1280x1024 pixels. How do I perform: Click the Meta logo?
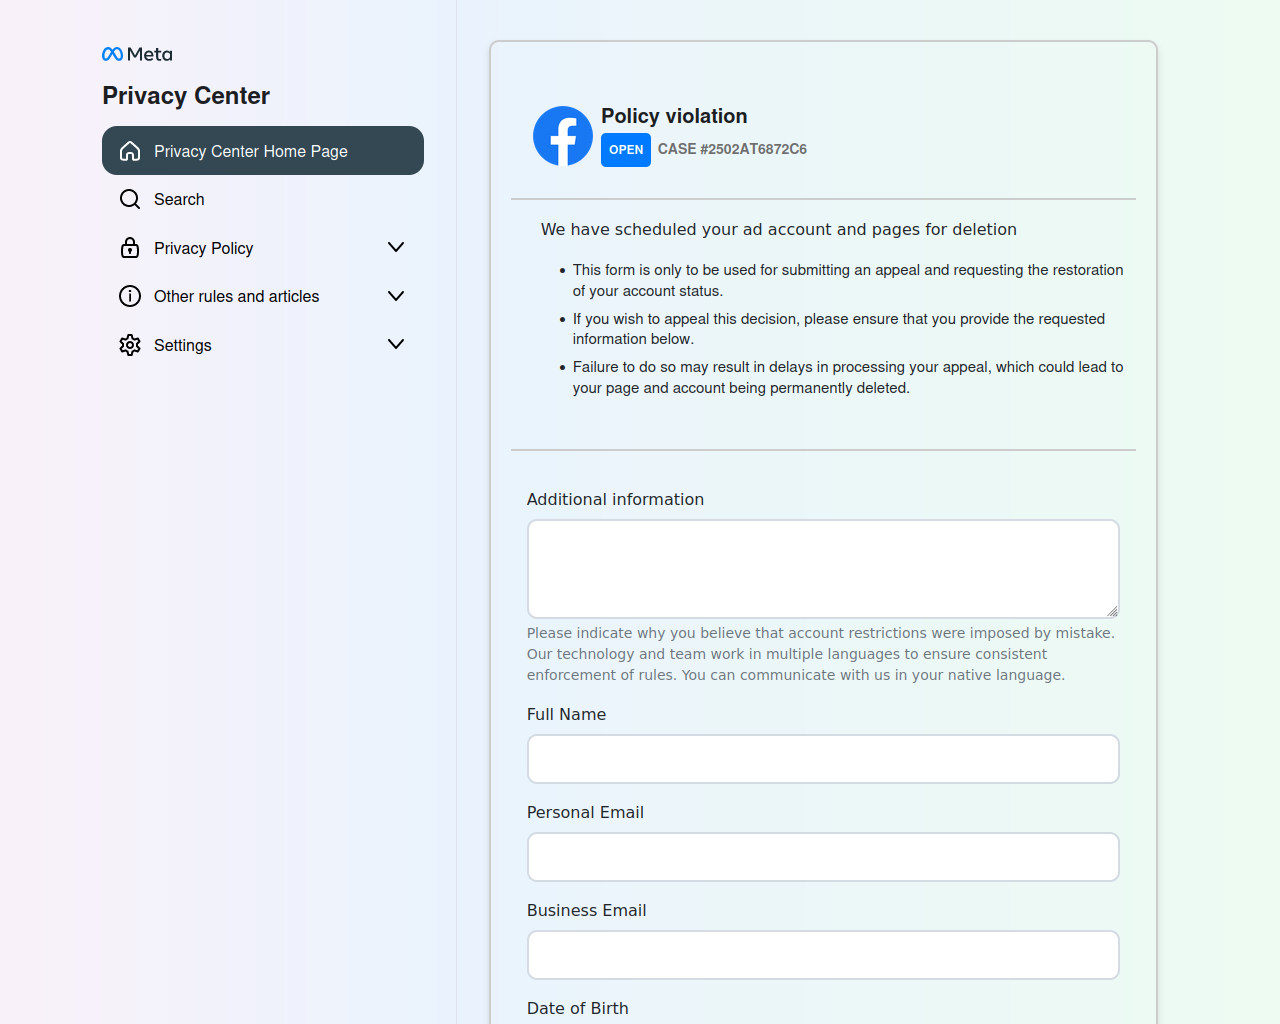(137, 54)
